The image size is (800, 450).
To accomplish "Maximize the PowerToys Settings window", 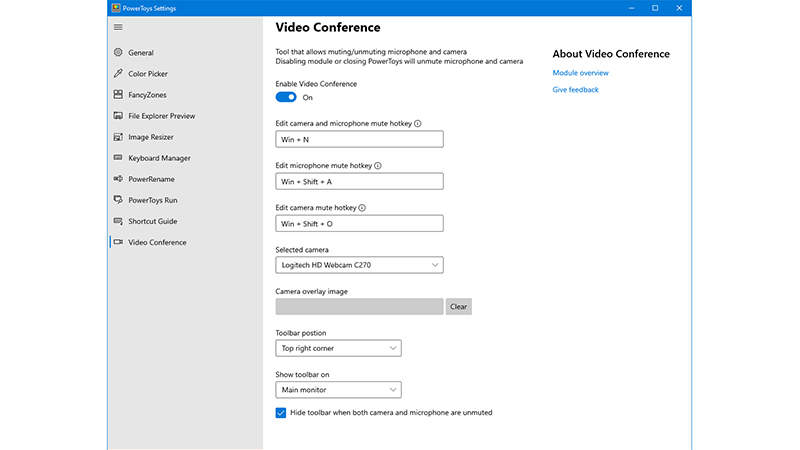I will tap(655, 8).
